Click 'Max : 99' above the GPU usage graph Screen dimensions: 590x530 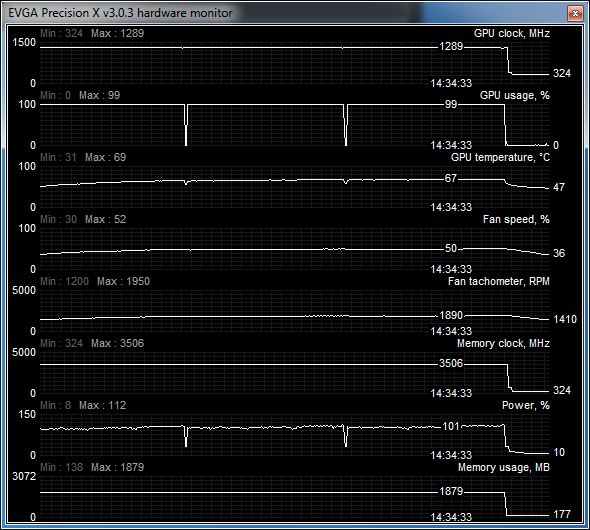pyautogui.click(x=99, y=96)
